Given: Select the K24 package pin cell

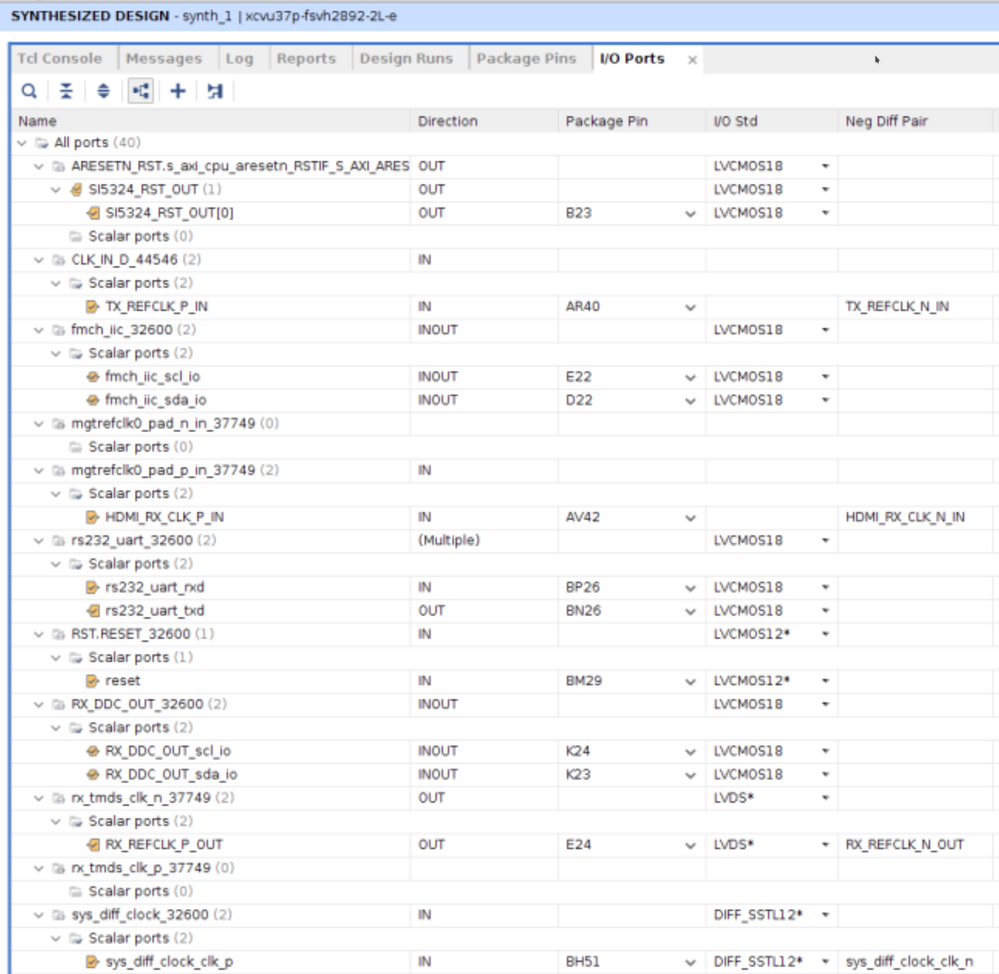Looking at the screenshot, I should click(x=632, y=751).
